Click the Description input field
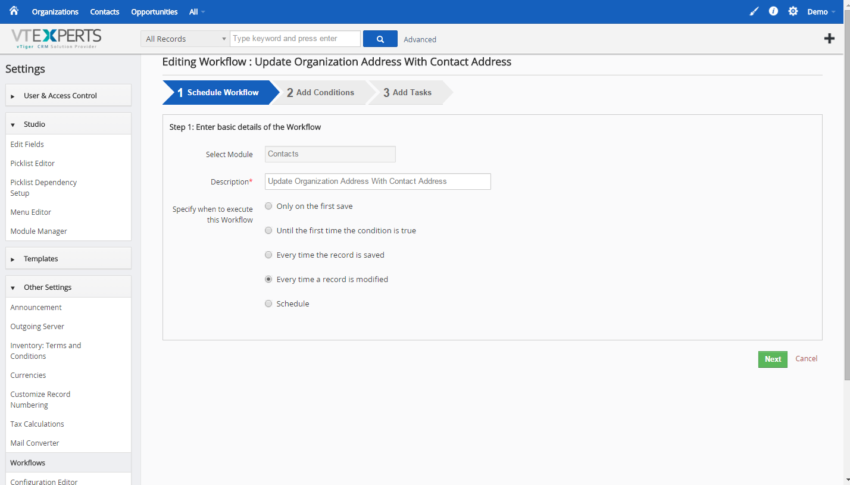850x485 pixels. click(378, 182)
